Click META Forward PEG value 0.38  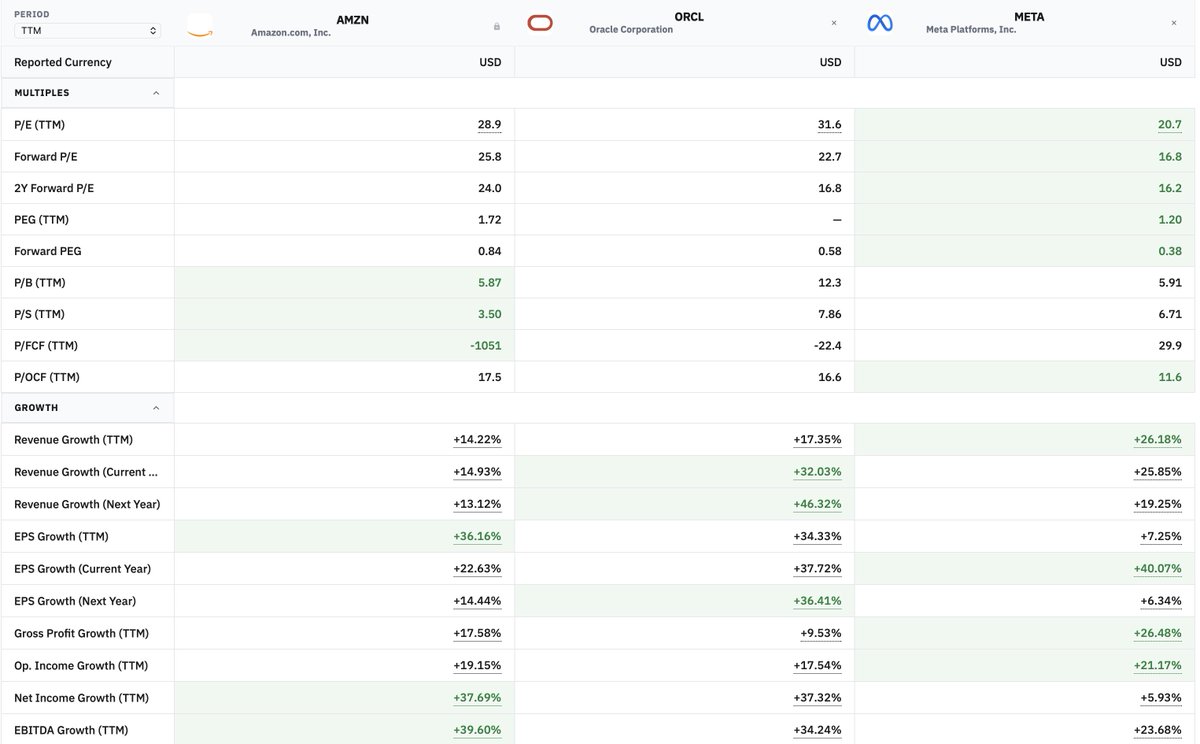(1170, 251)
